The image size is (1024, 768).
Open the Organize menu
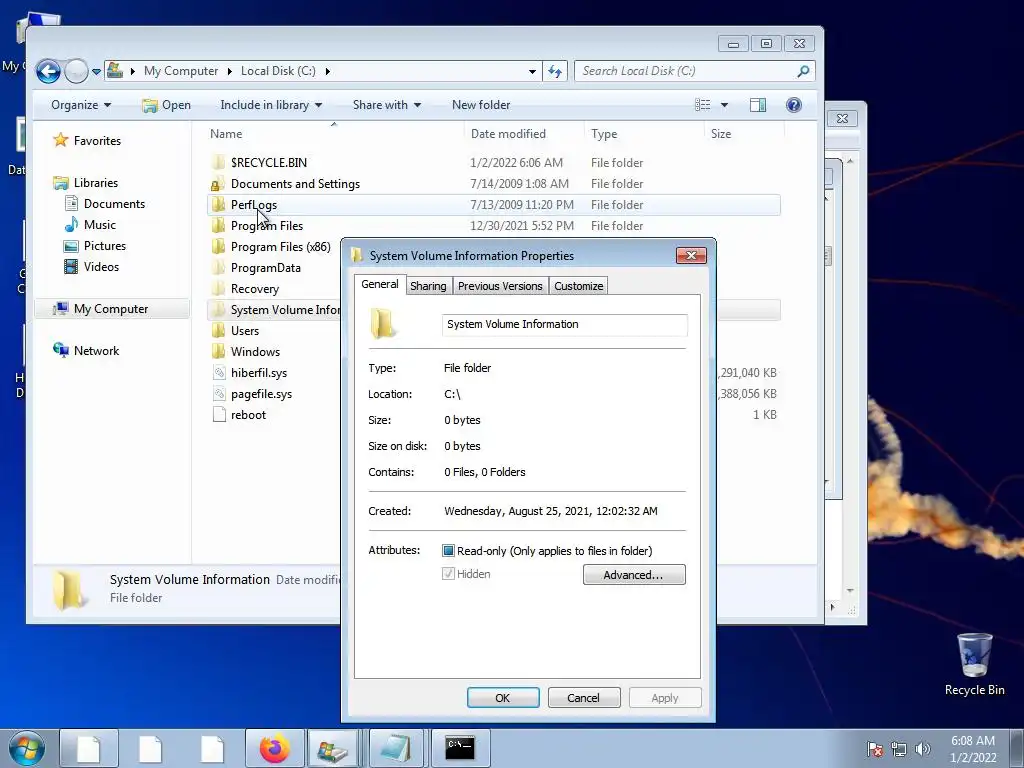[x=81, y=105]
